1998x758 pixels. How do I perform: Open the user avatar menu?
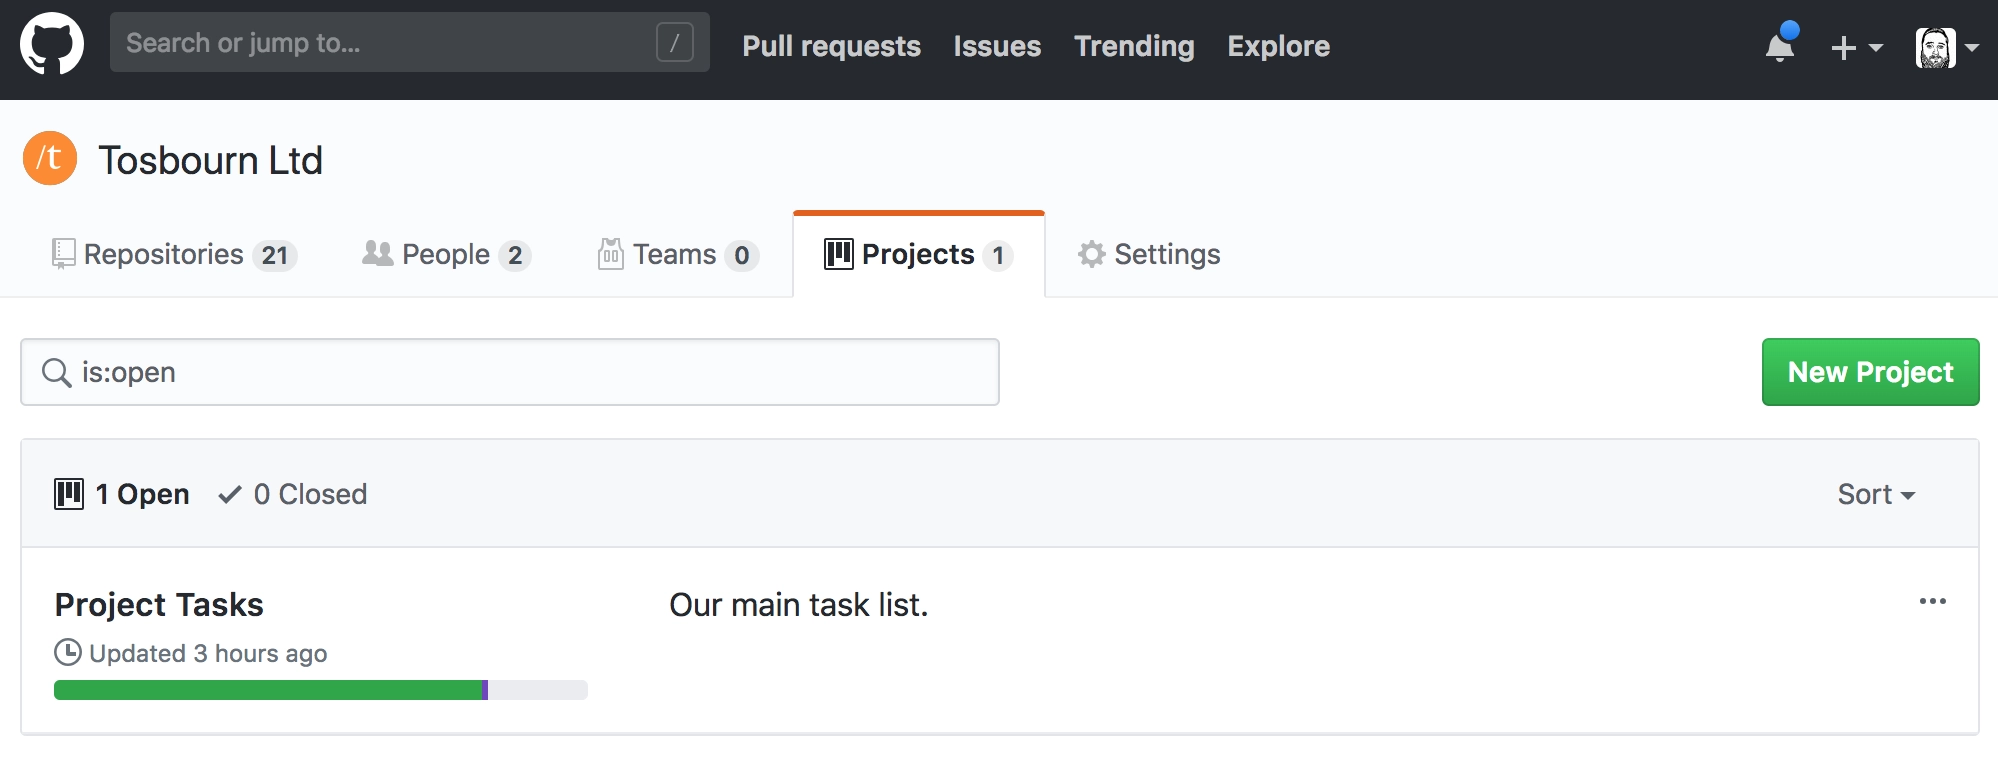click(1946, 47)
